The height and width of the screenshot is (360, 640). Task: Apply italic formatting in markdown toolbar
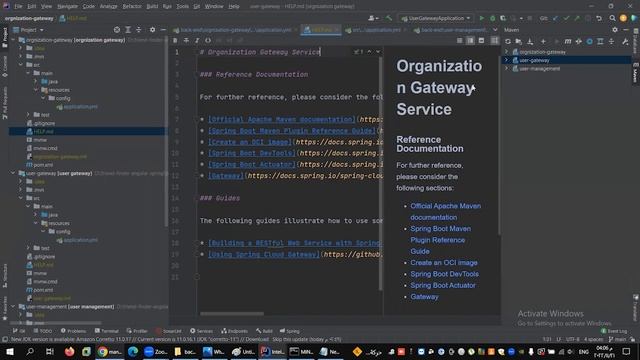tap(197, 40)
